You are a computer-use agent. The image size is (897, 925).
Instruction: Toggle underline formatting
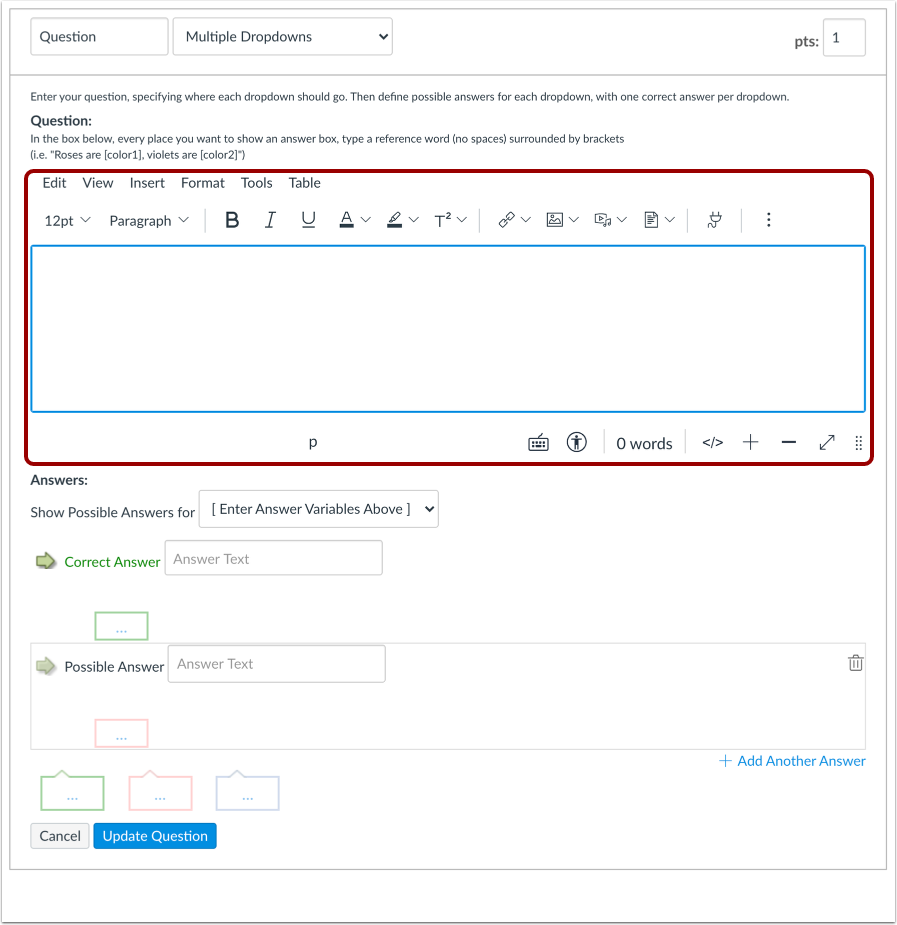(308, 219)
